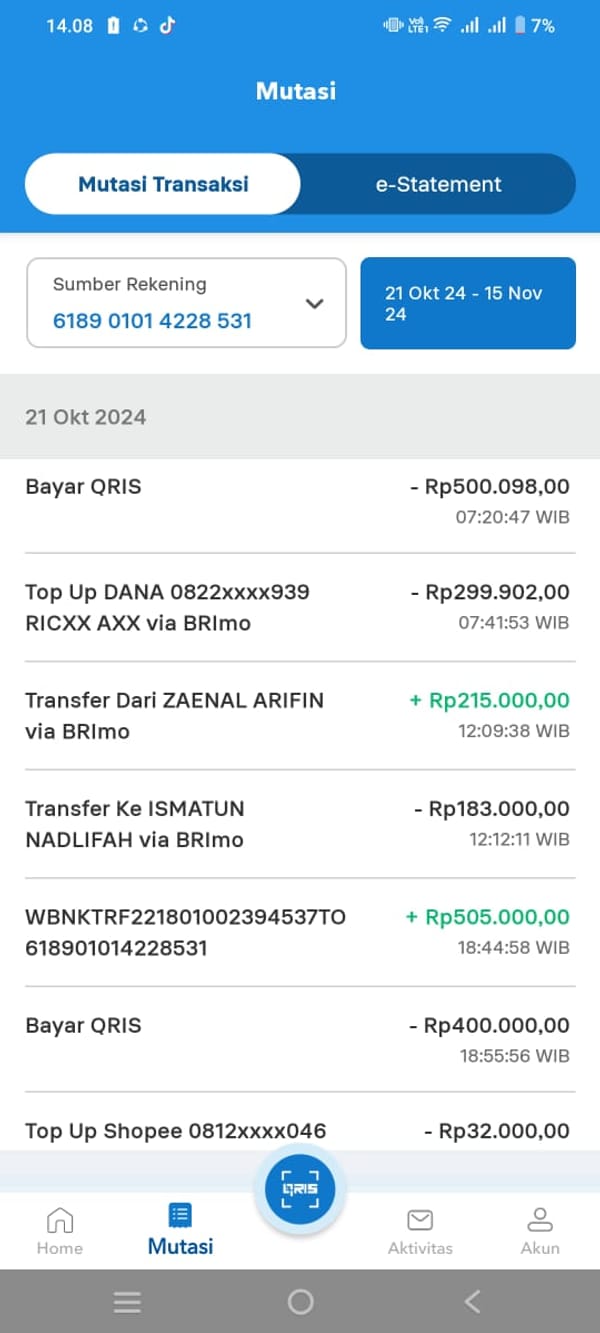
Task: Open the Top Up Shopee transaction
Action: (x=300, y=1131)
